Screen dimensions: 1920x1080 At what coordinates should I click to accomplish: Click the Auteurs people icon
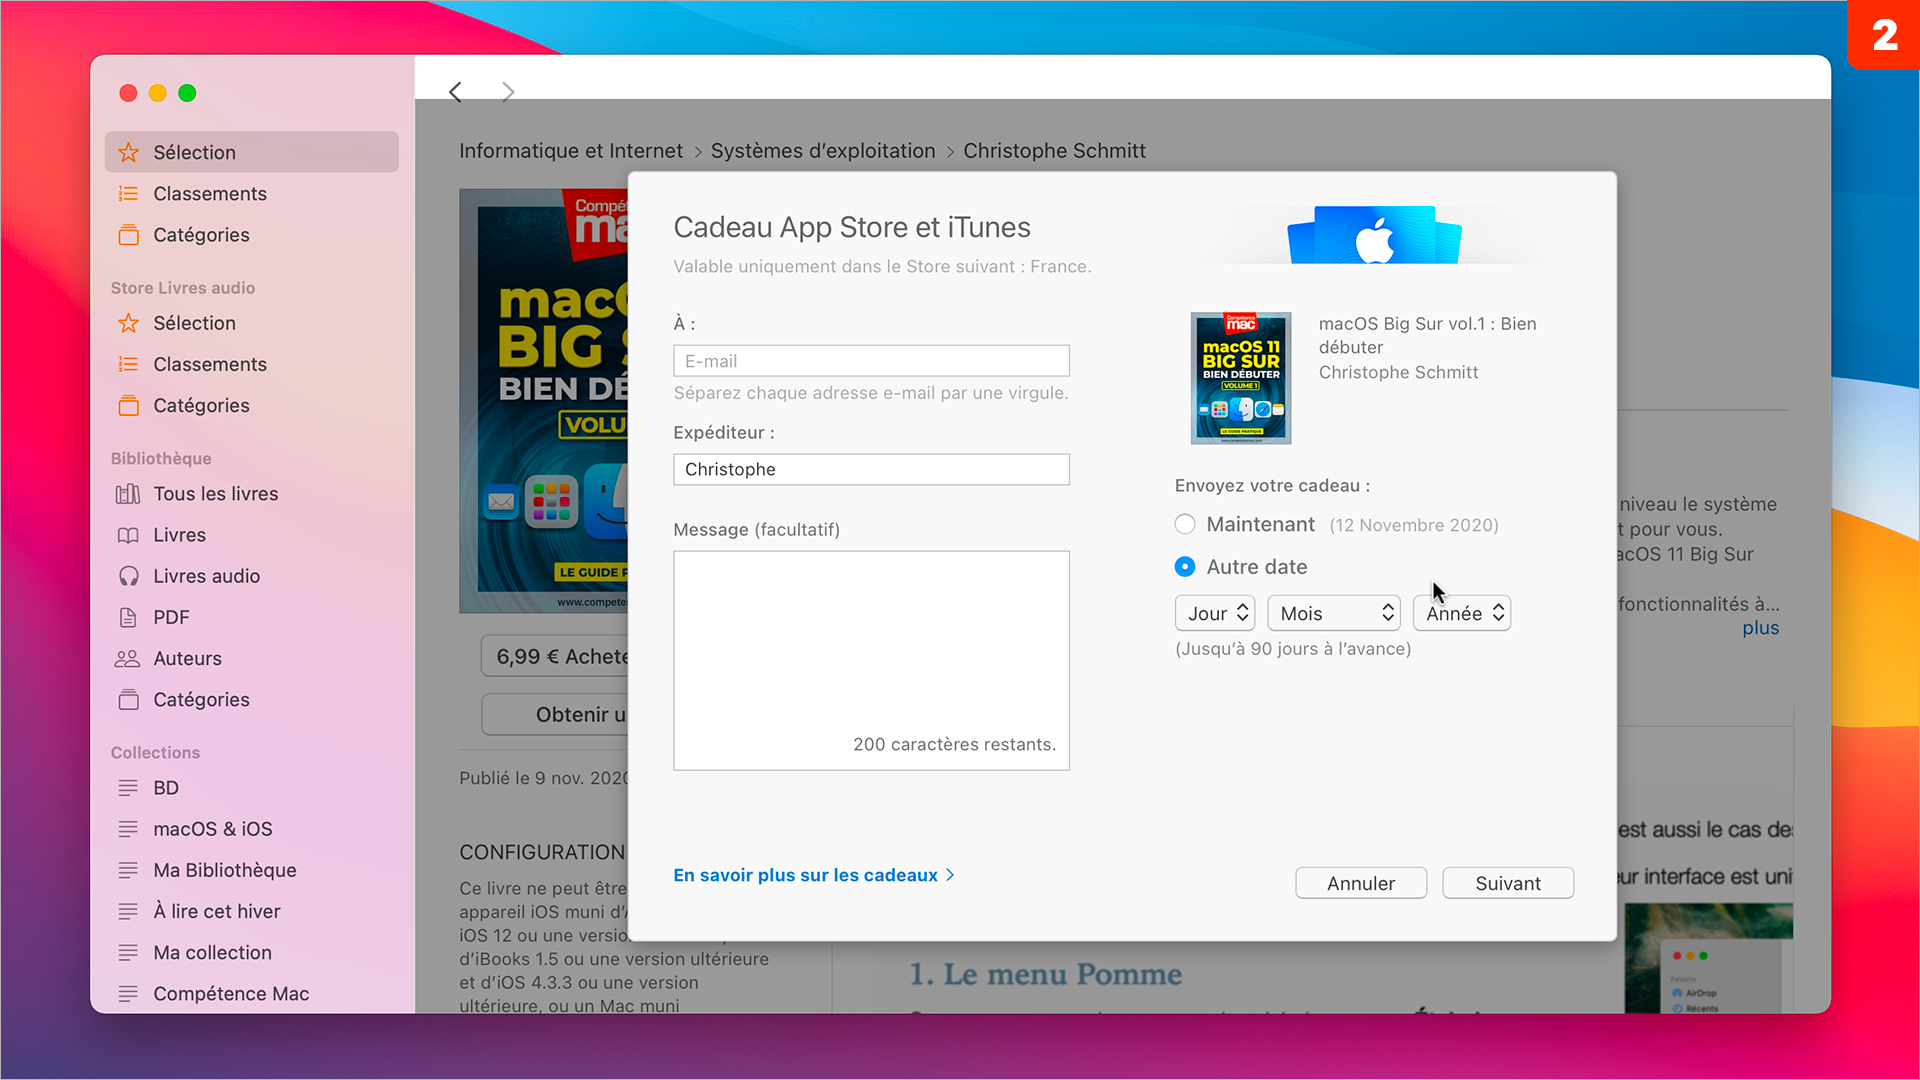[127, 658]
